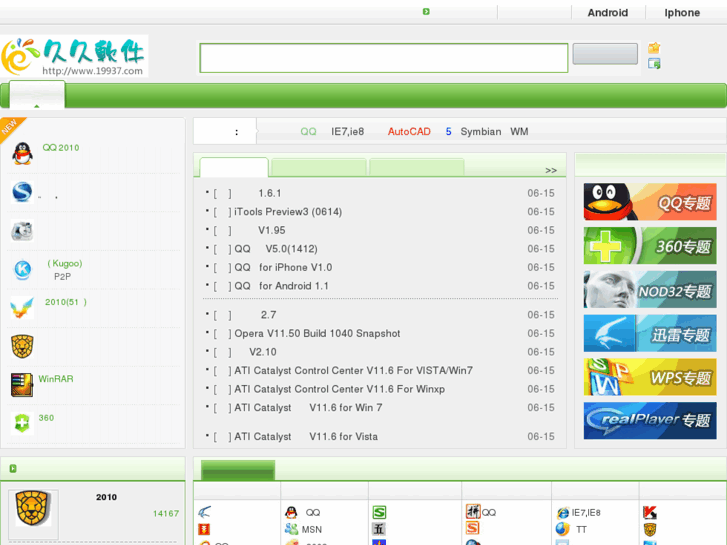This screenshot has width=727, height=545.
Task: Click the QQ penguin icon in category table
Action: pos(291,512)
